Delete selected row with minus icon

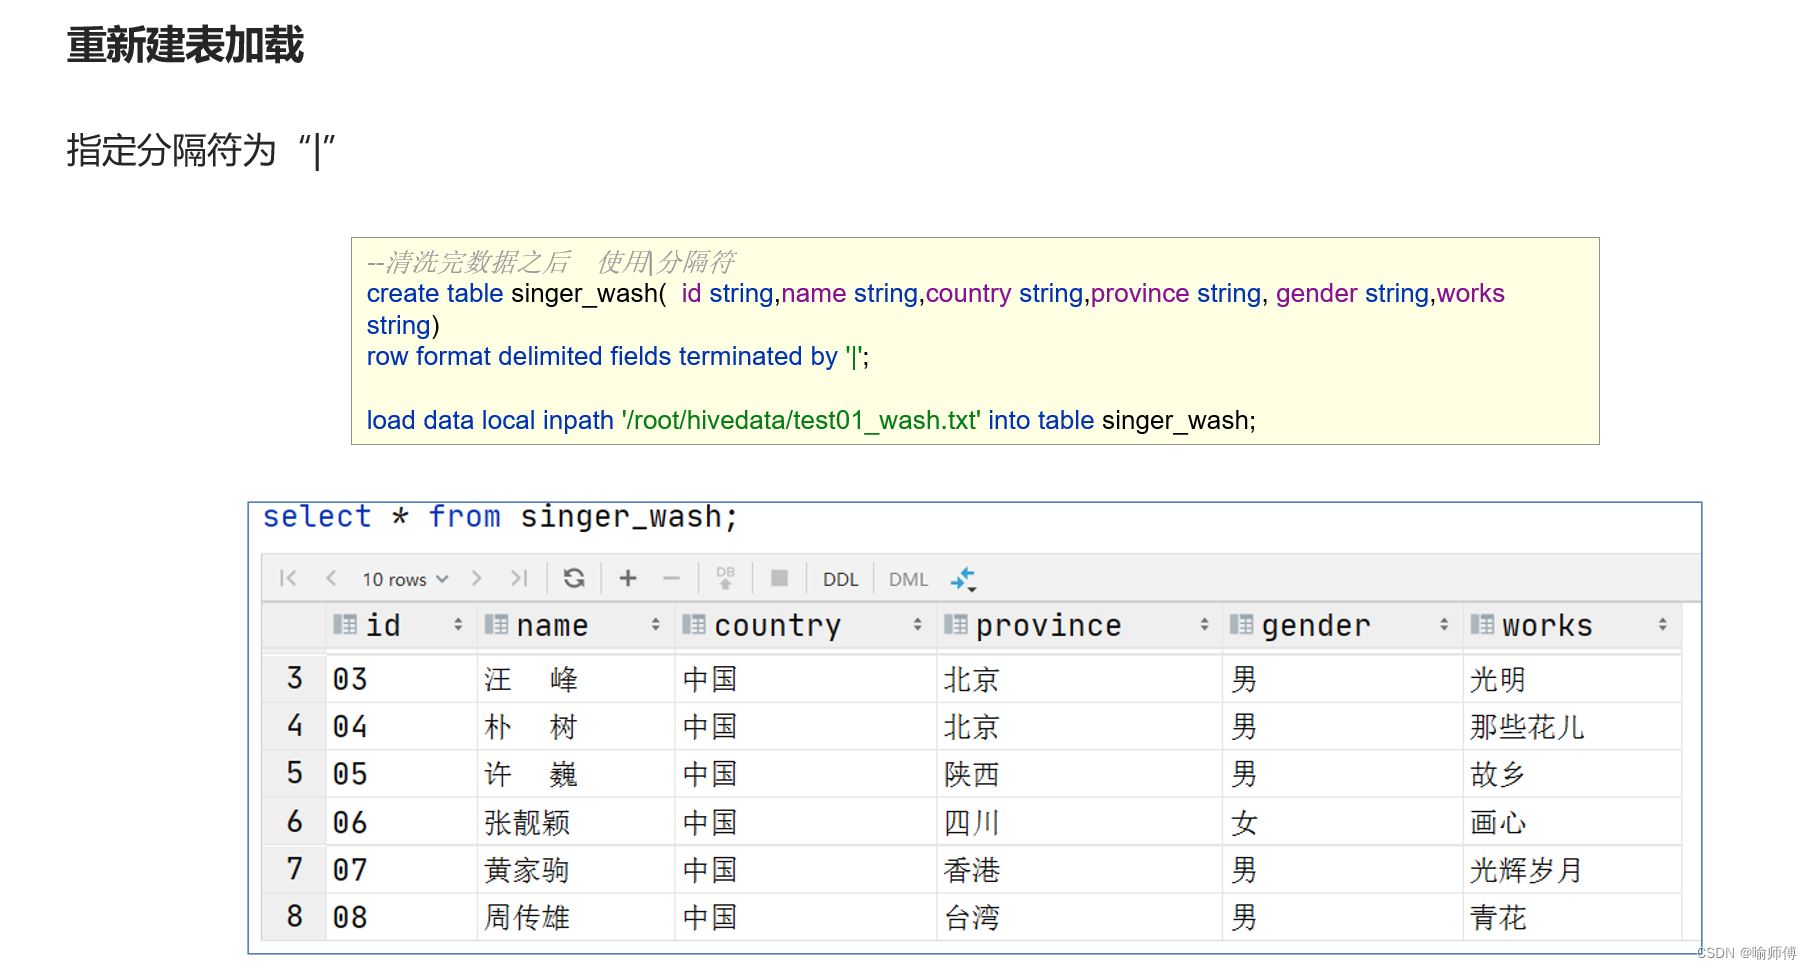click(671, 578)
